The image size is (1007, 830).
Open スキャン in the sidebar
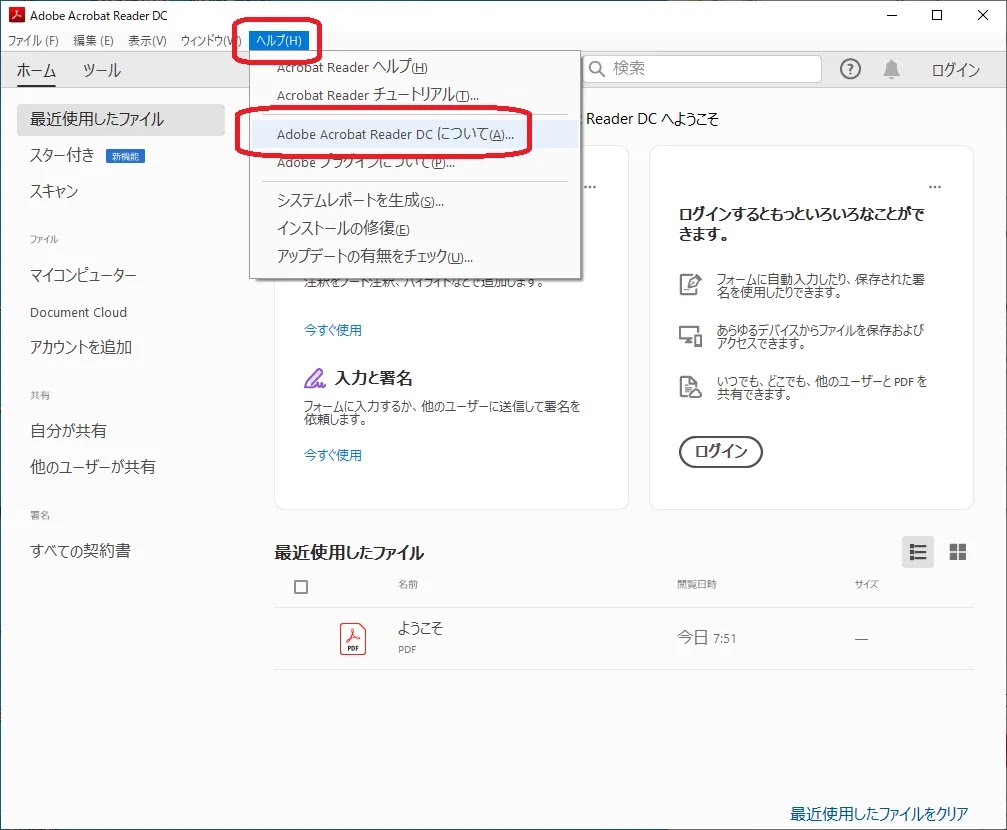click(x=54, y=191)
